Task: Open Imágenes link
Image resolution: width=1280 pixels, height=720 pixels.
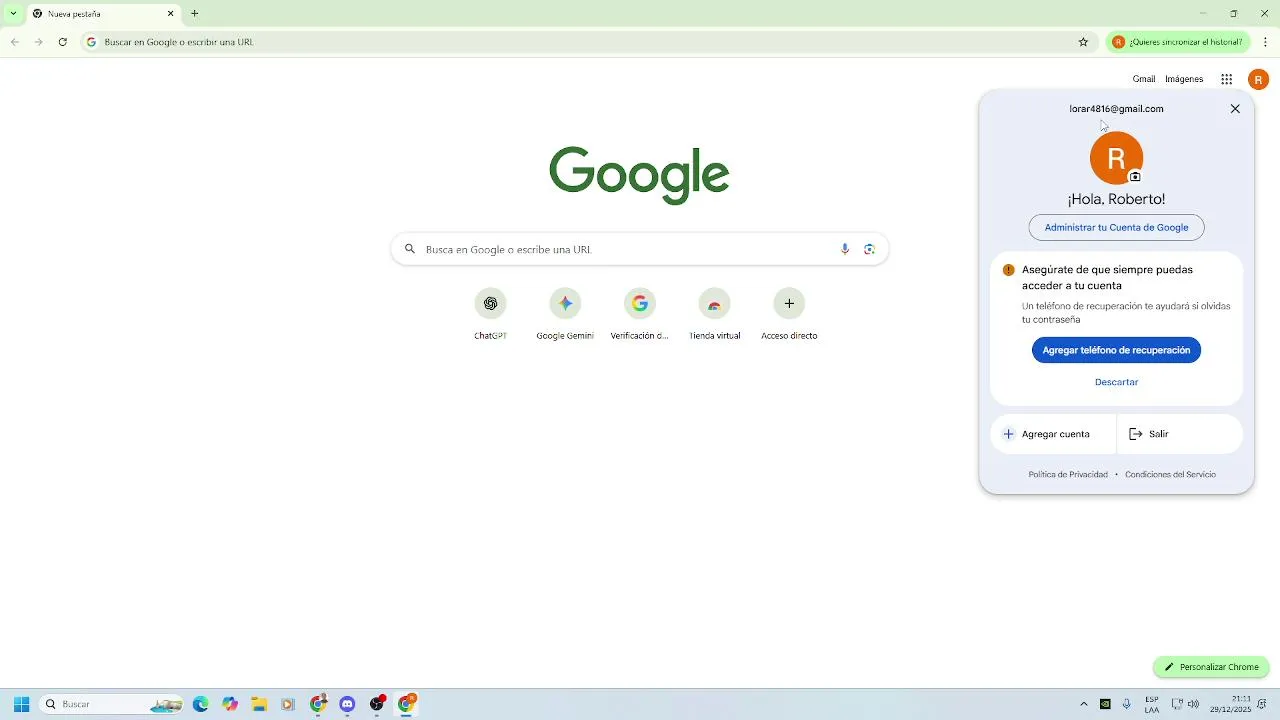Action: pos(1184,79)
